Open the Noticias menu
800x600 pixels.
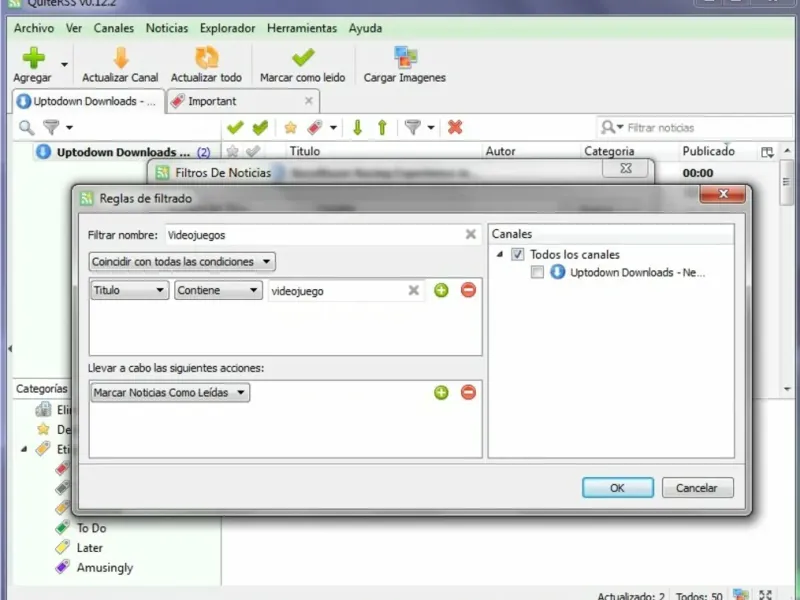[x=167, y=29]
